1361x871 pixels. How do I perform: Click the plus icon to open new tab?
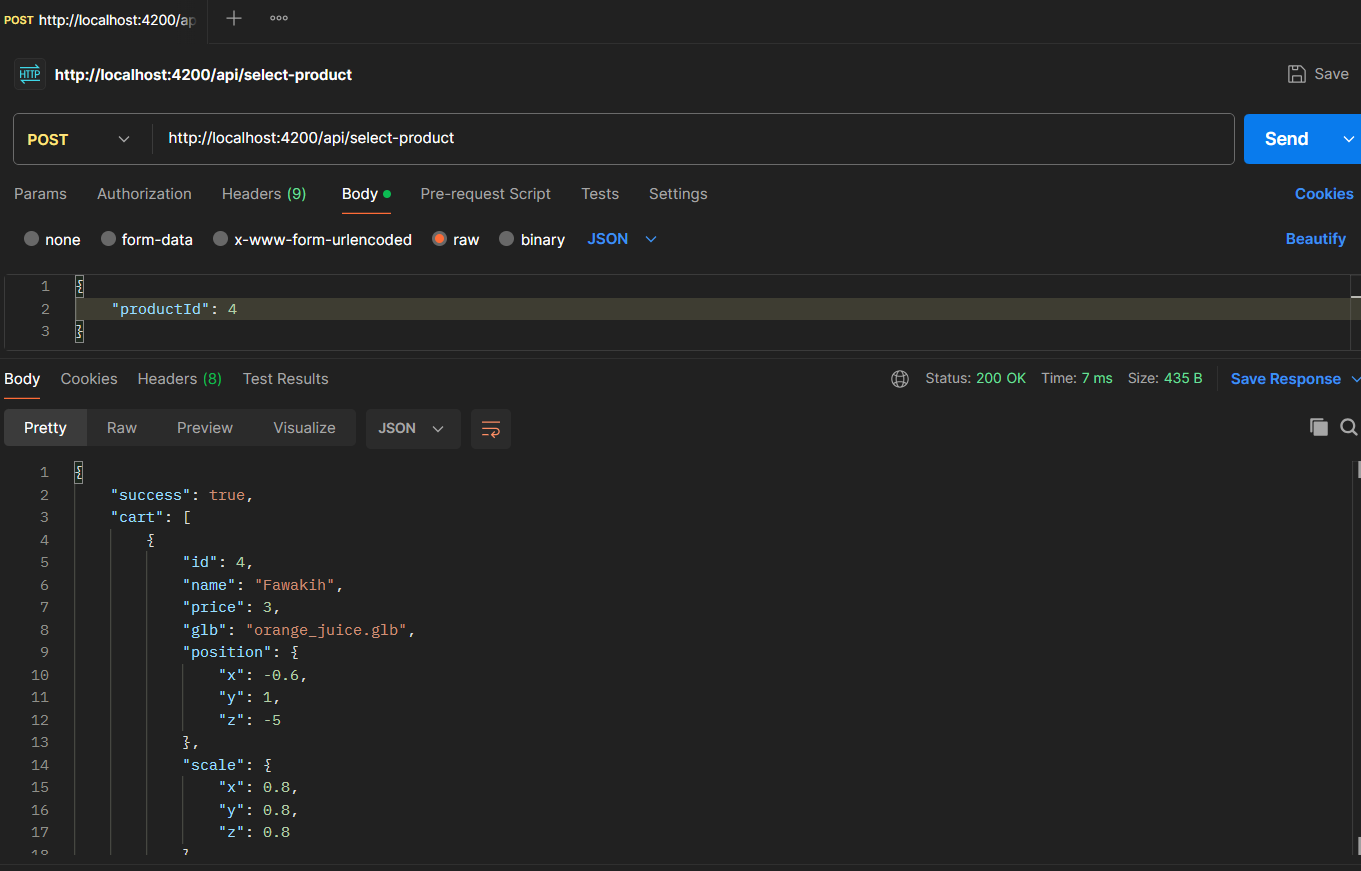234,19
